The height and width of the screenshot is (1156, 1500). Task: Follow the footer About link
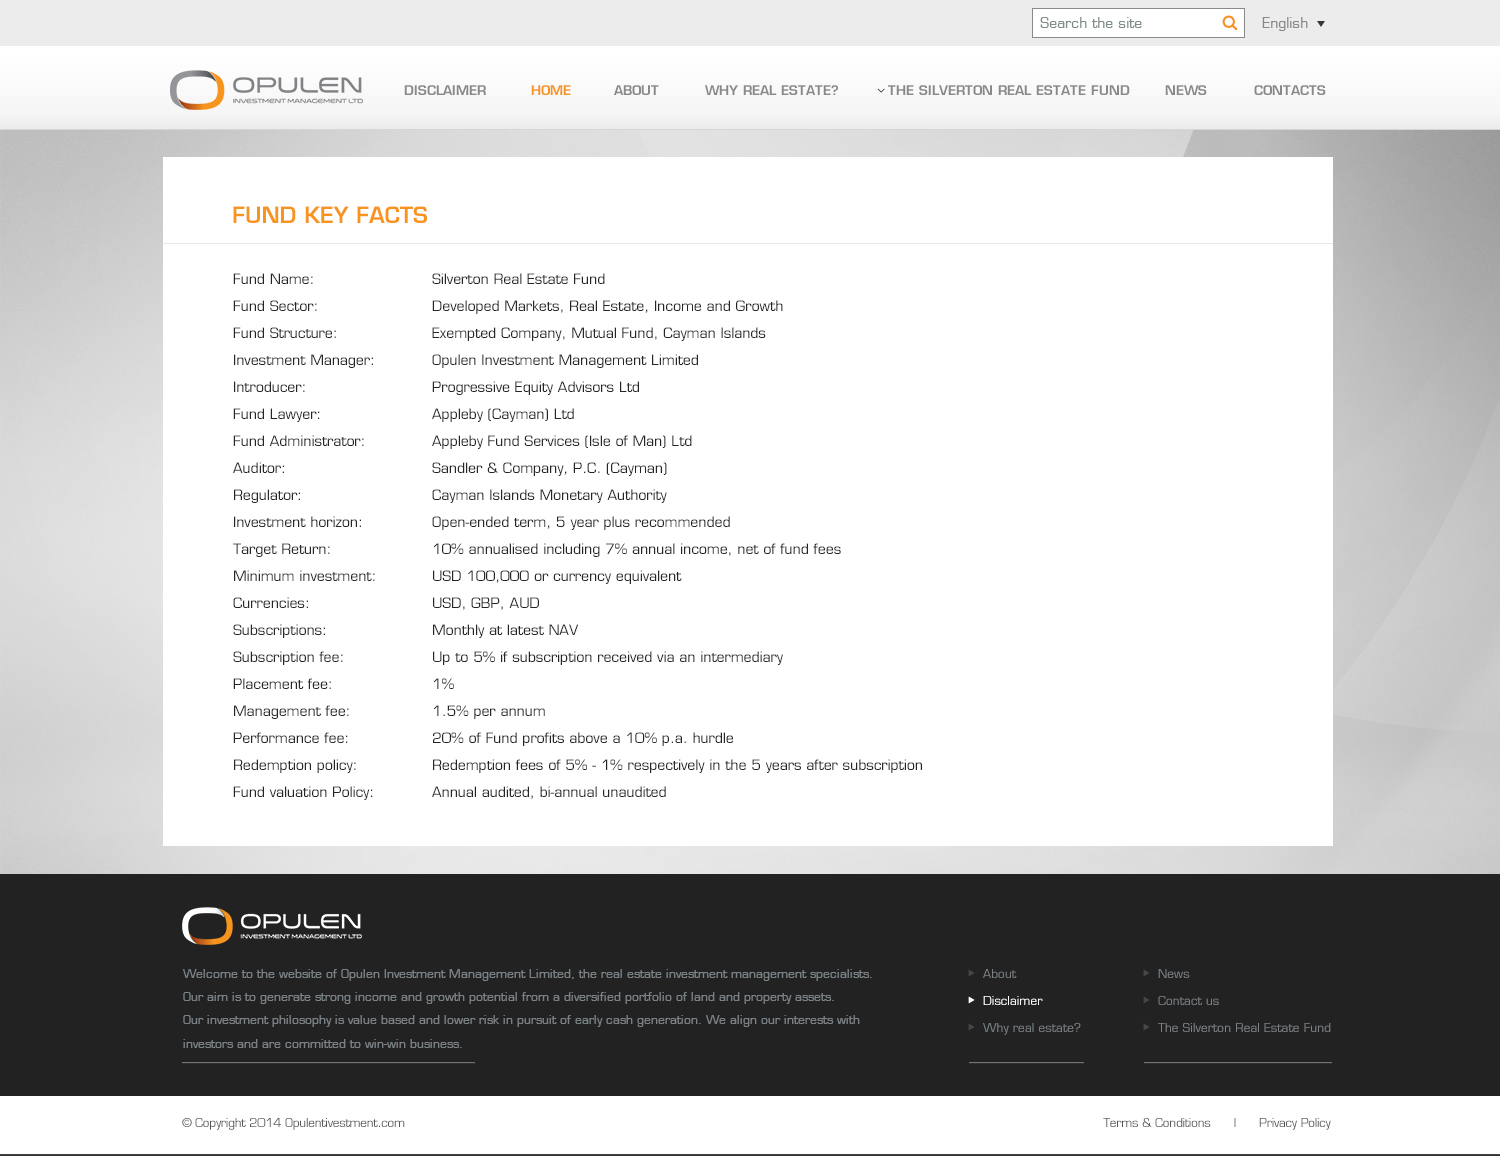coord(999,974)
